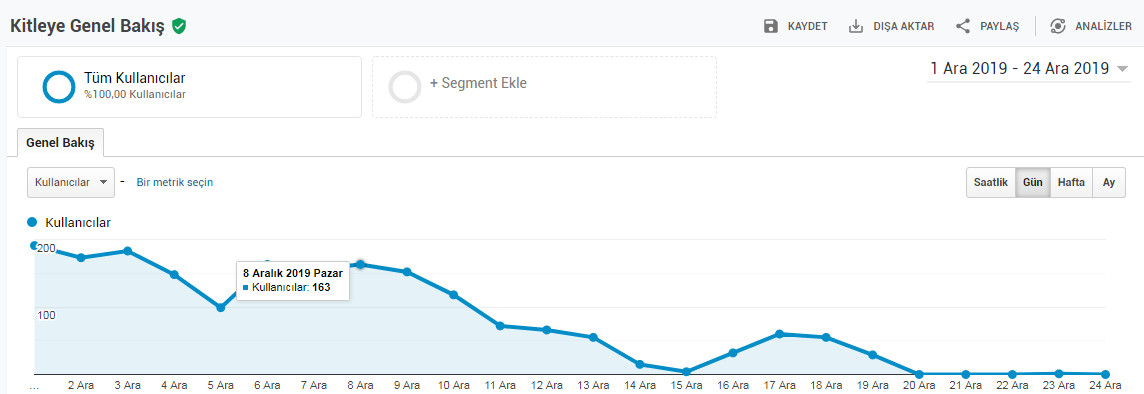Image resolution: width=1144 pixels, height=394 pixels.
Task: Select the Hafta interval toggle
Action: click(x=1071, y=182)
